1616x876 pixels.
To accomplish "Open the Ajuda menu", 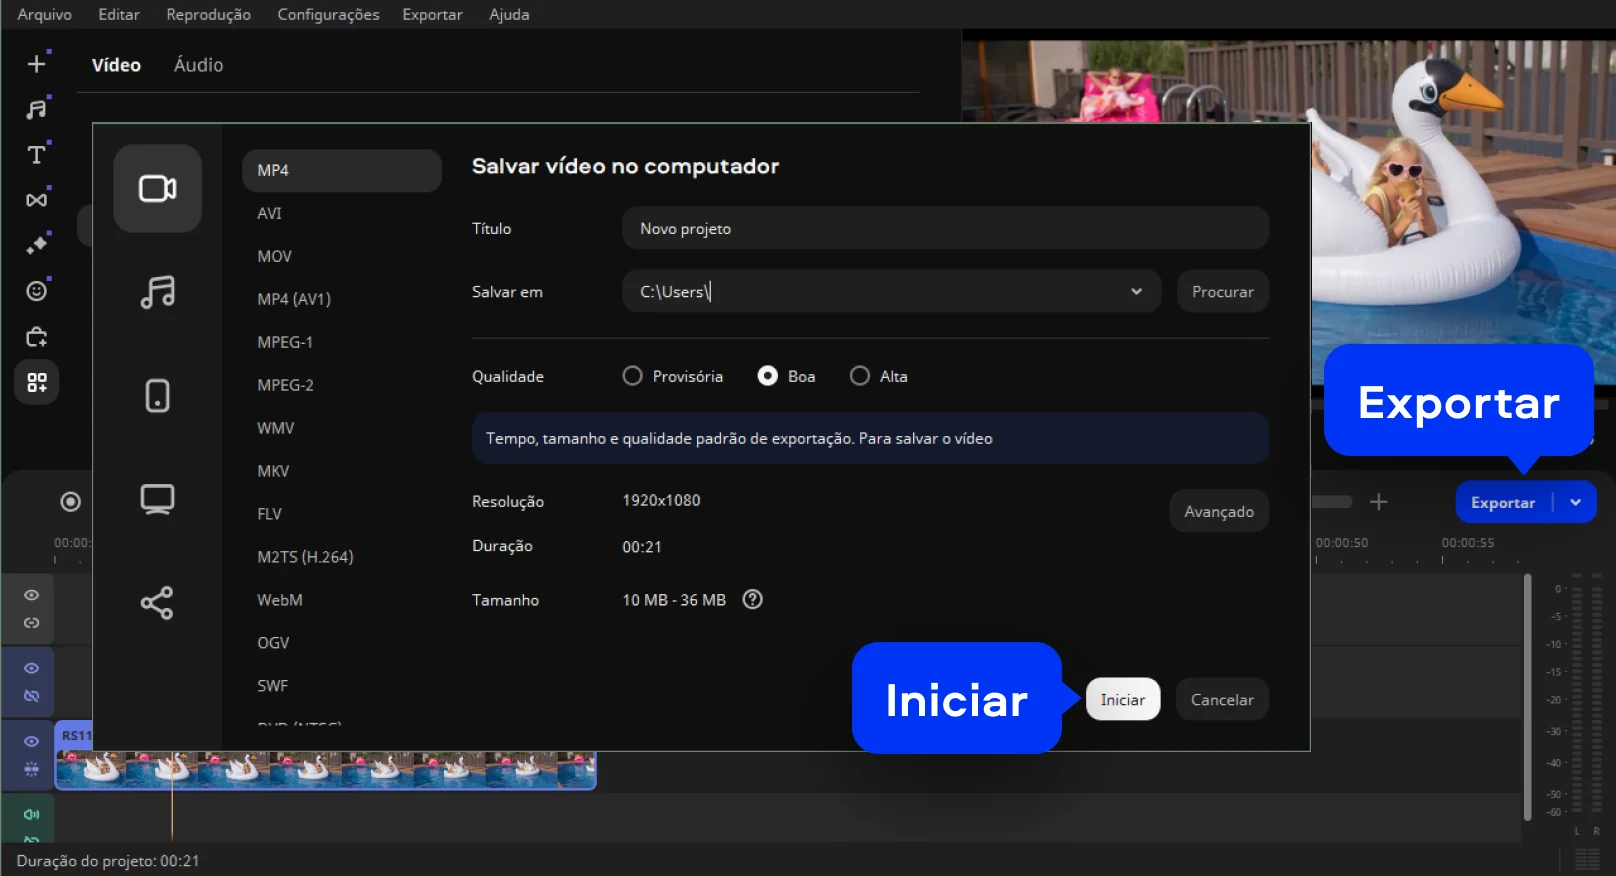I will tap(509, 14).
